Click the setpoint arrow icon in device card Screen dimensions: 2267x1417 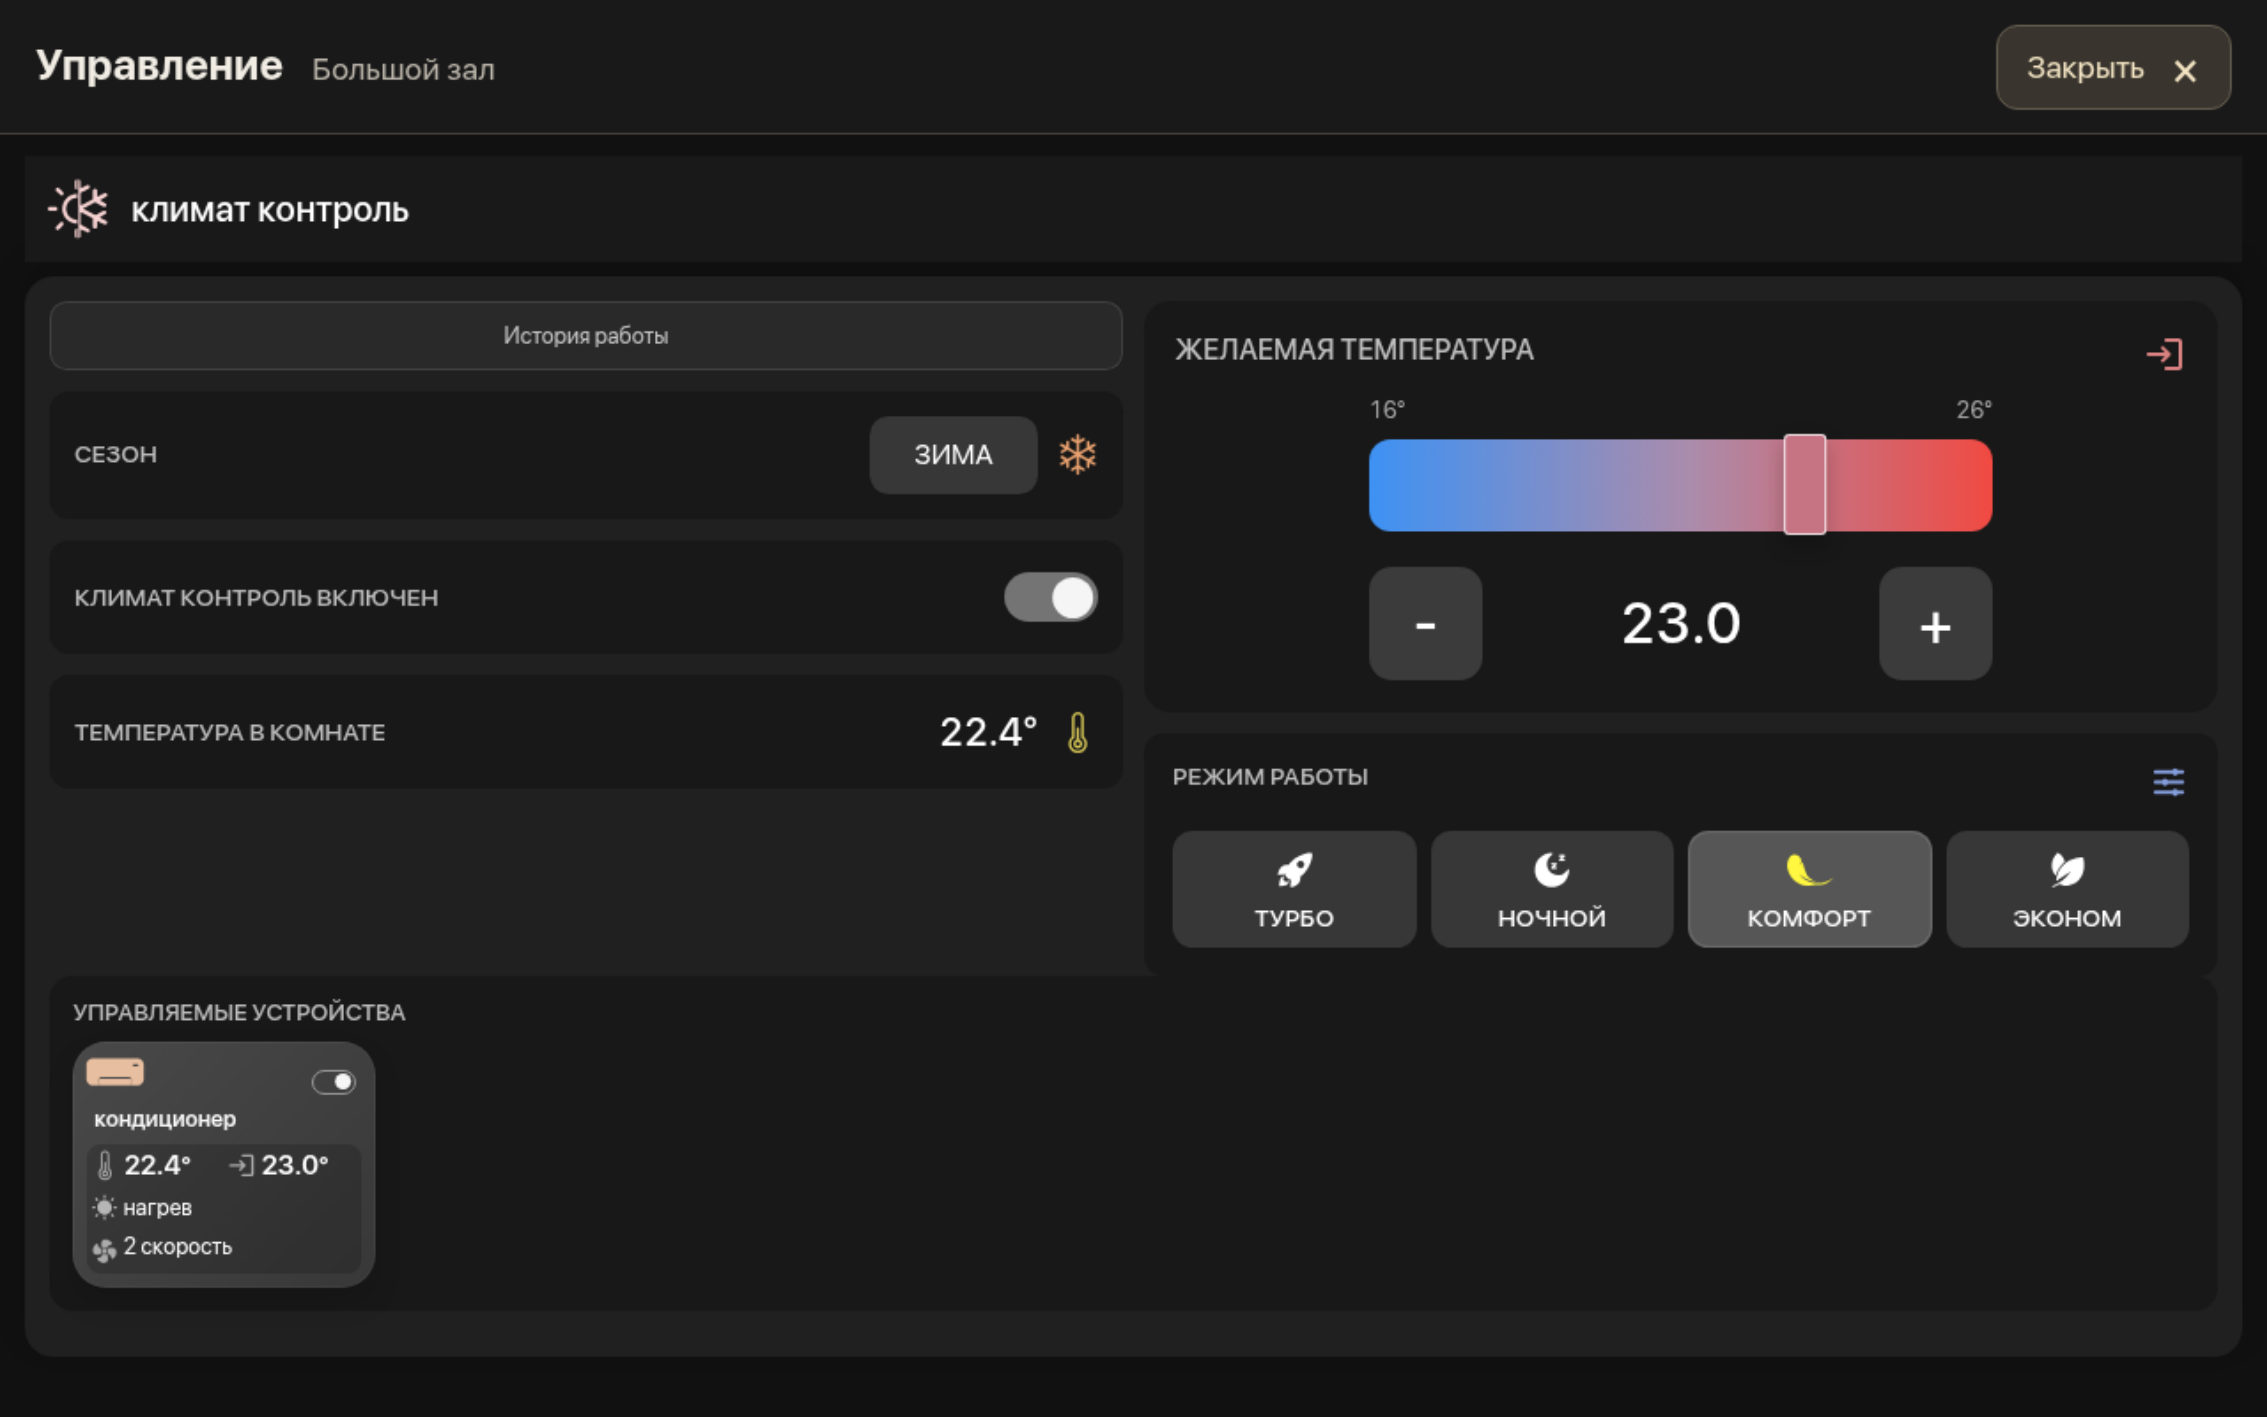pos(241,1165)
